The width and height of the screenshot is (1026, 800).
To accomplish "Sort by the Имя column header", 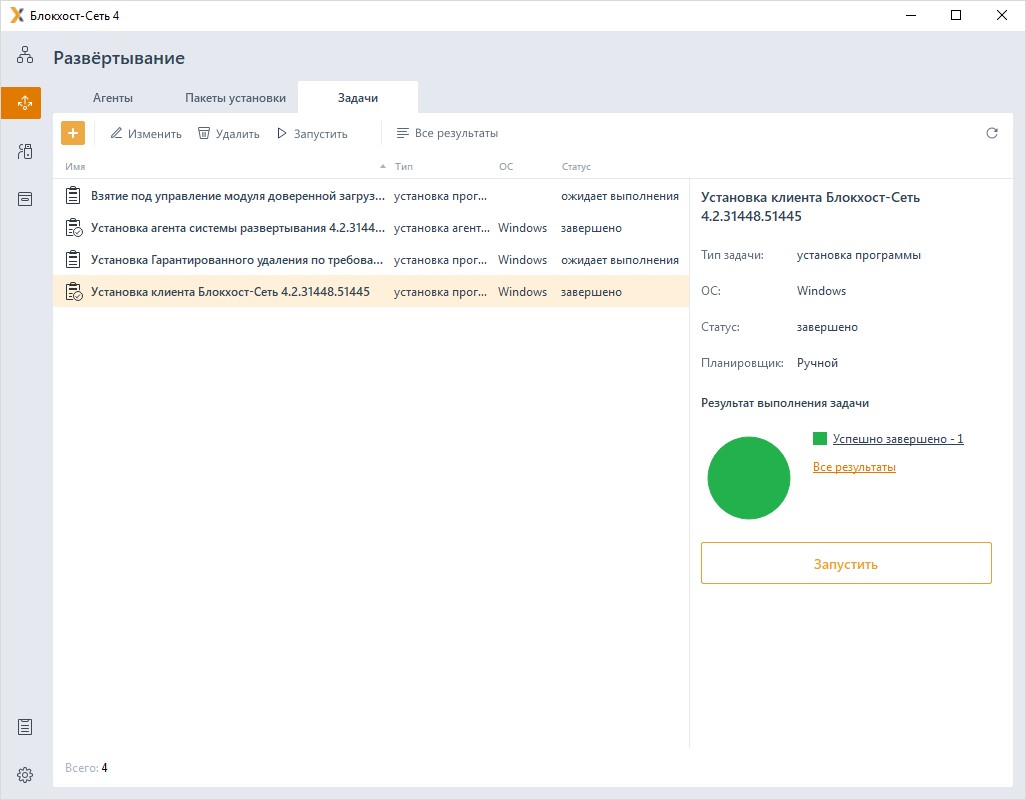I will [x=75, y=167].
